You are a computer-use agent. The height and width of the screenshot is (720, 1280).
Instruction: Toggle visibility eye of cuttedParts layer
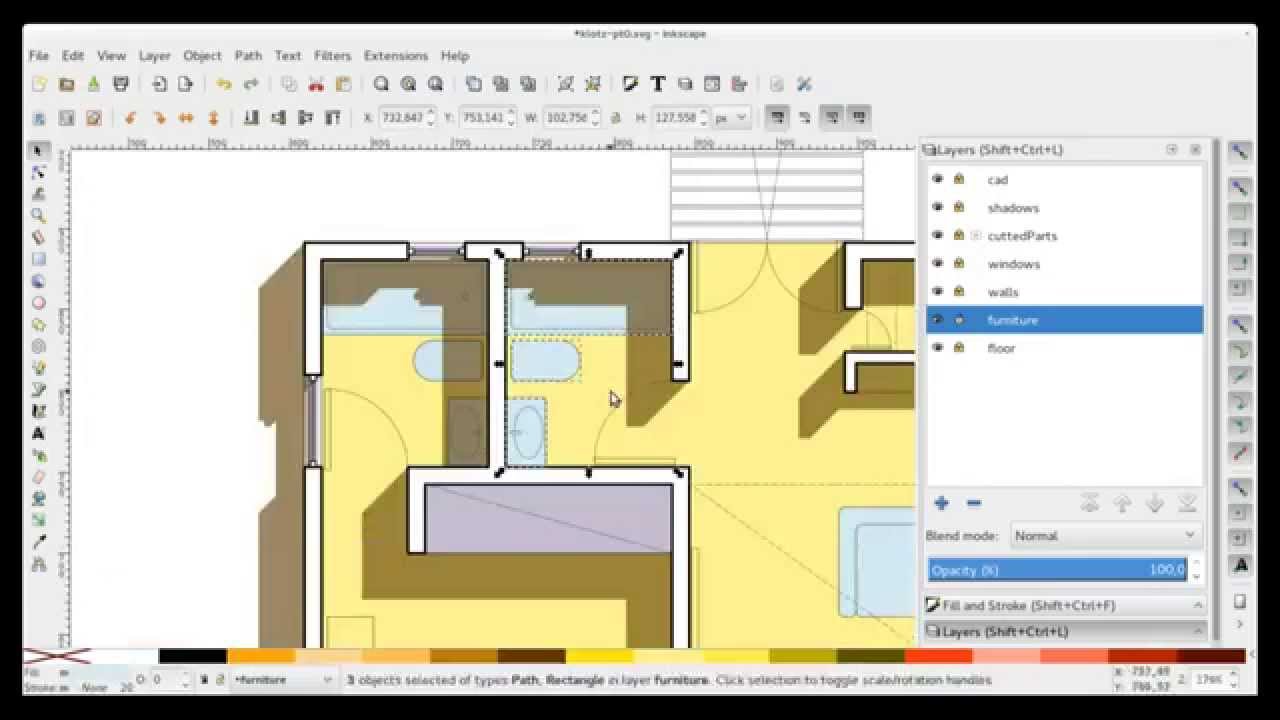tap(937, 235)
